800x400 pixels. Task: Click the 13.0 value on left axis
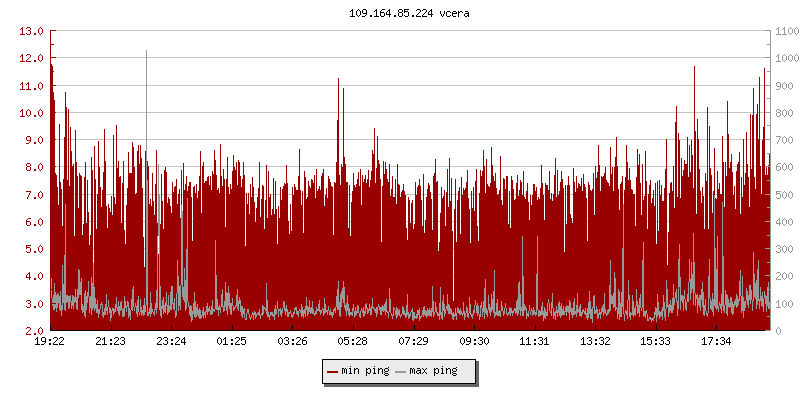click(32, 31)
